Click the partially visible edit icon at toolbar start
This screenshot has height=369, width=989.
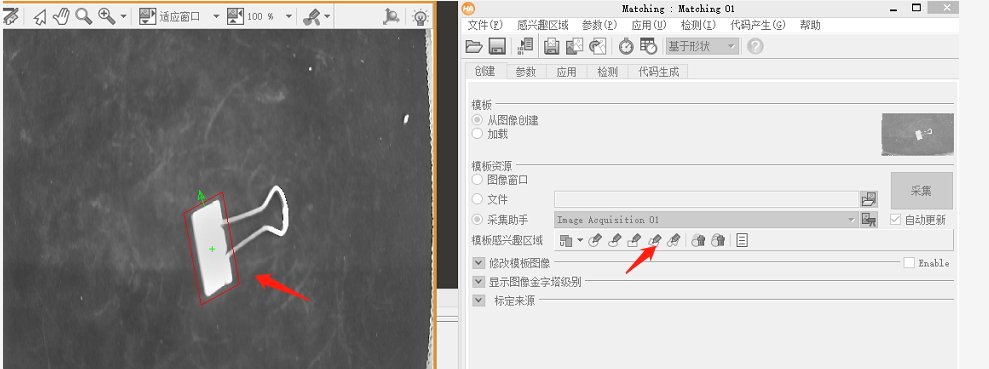11,16
